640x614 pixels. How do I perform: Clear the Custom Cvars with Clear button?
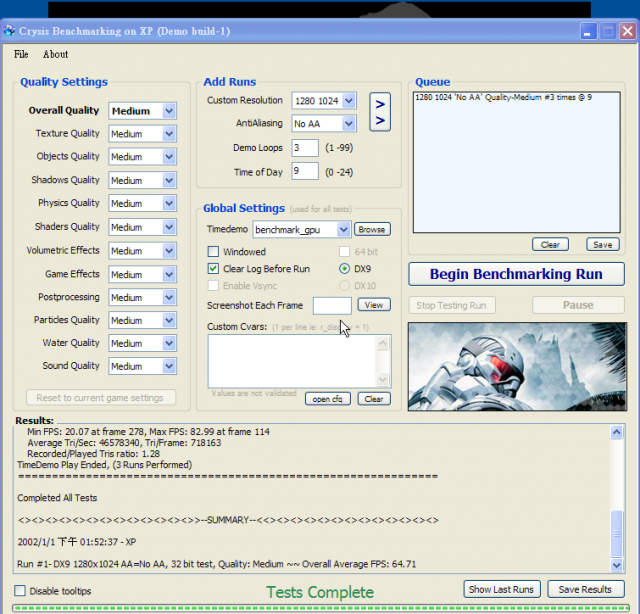click(x=374, y=399)
